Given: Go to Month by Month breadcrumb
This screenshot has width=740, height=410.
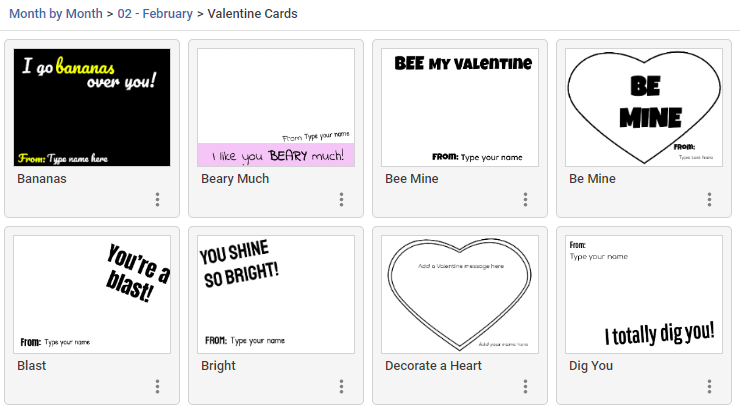Looking at the screenshot, I should coord(56,14).
